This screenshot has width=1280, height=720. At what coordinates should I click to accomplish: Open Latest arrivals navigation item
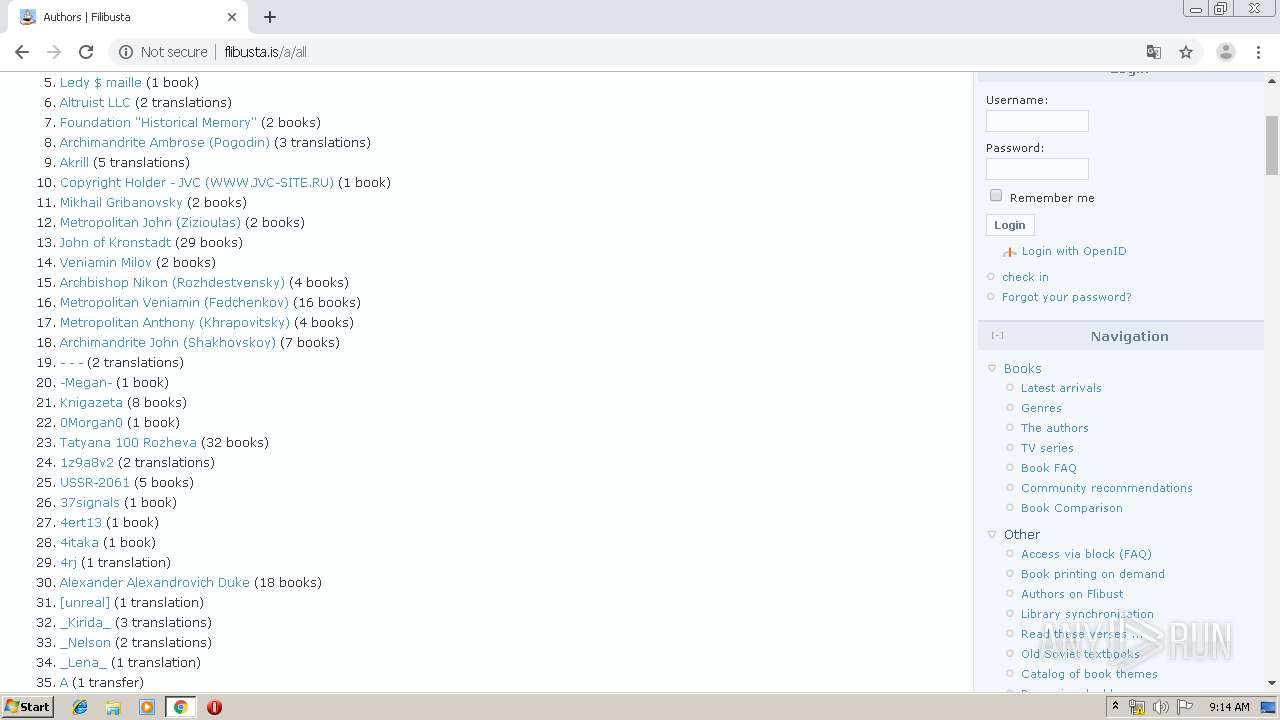pyautogui.click(x=1061, y=388)
